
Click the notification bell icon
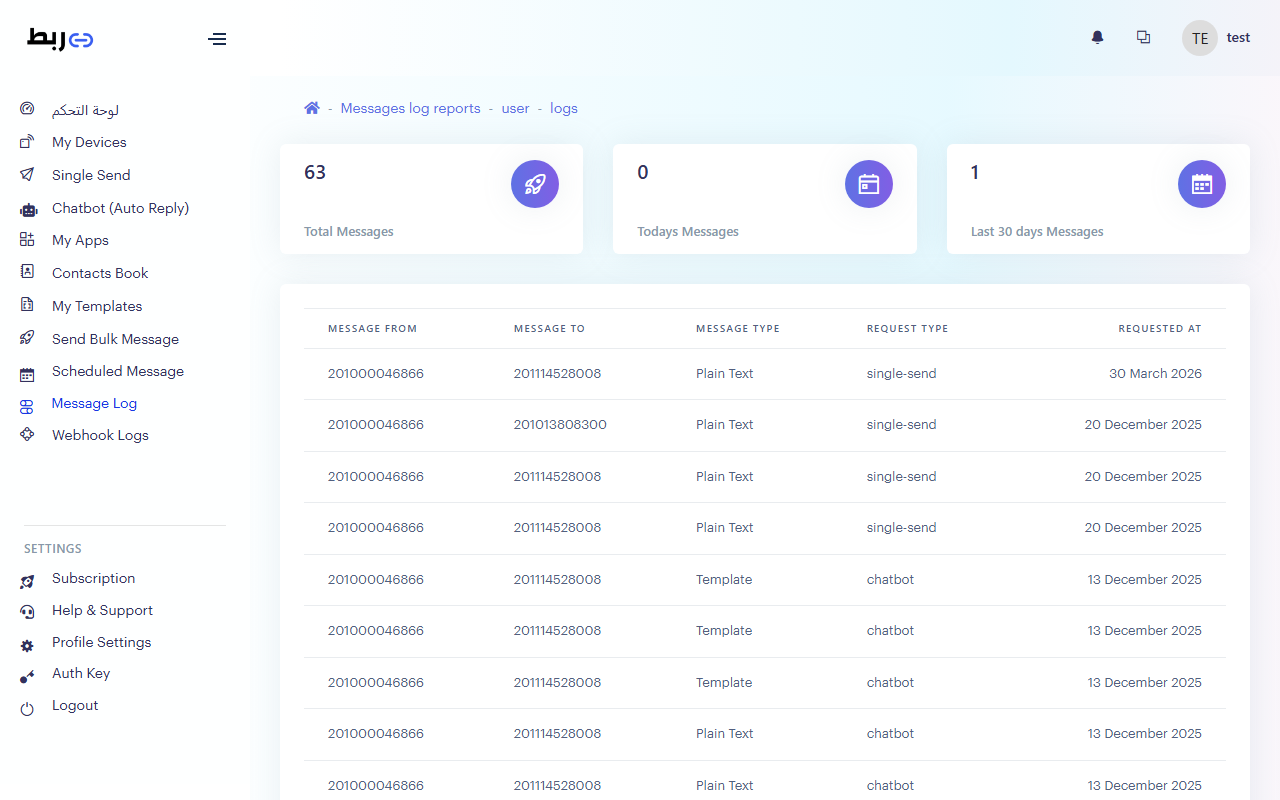(x=1097, y=38)
